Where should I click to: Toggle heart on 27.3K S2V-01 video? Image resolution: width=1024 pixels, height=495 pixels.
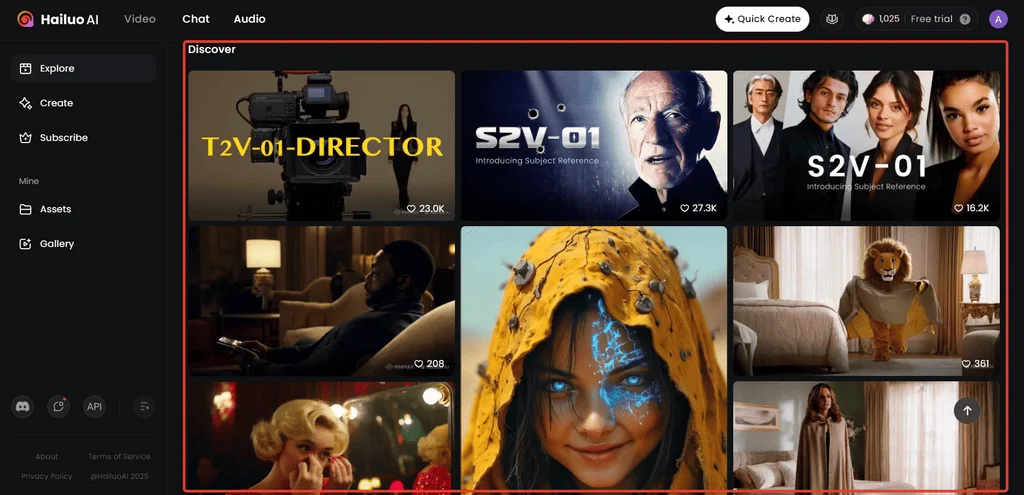pos(685,208)
